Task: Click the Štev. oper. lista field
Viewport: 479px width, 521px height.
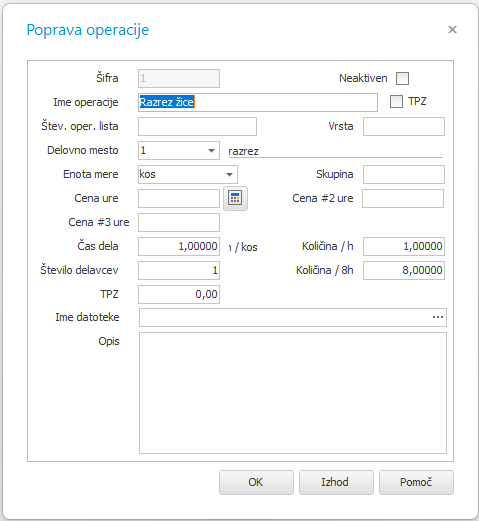Action: click(x=197, y=126)
